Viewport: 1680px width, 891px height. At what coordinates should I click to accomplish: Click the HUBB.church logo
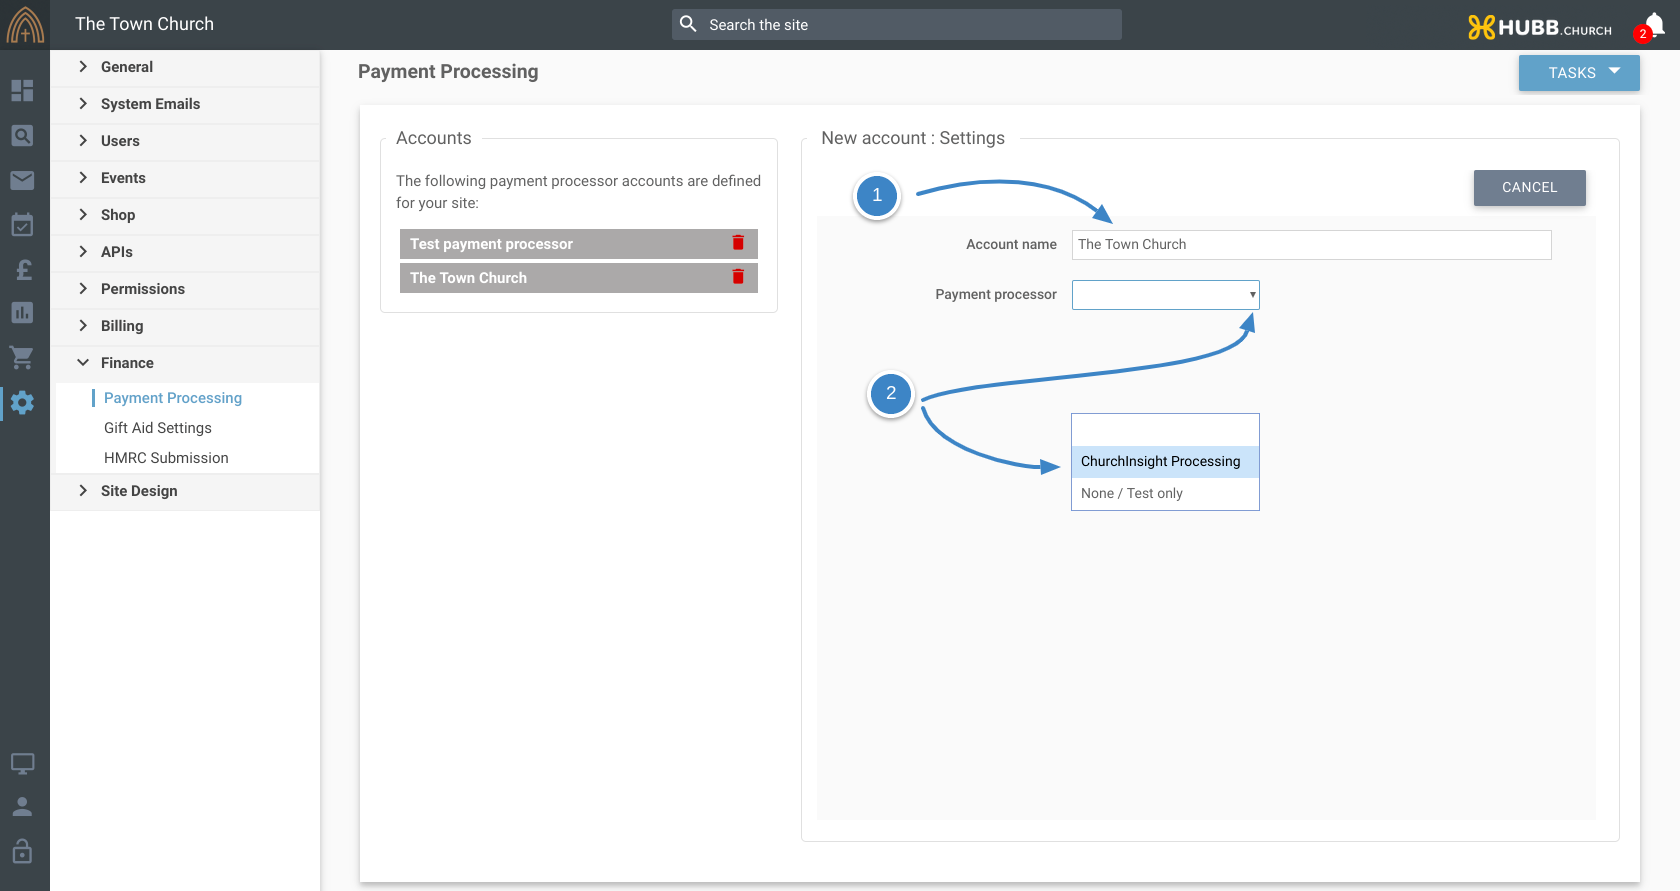coord(1540,28)
